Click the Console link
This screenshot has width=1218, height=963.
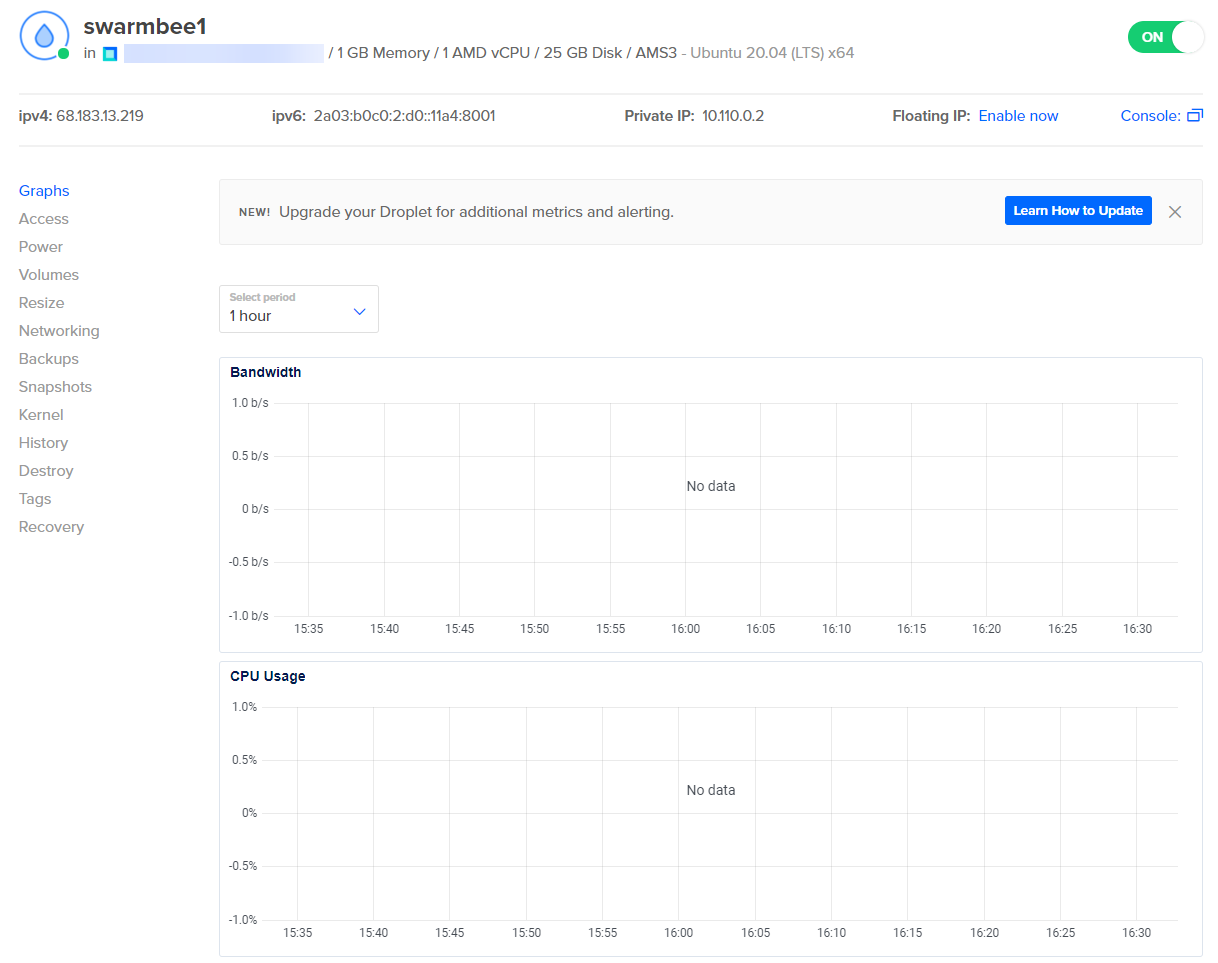click(x=1150, y=116)
